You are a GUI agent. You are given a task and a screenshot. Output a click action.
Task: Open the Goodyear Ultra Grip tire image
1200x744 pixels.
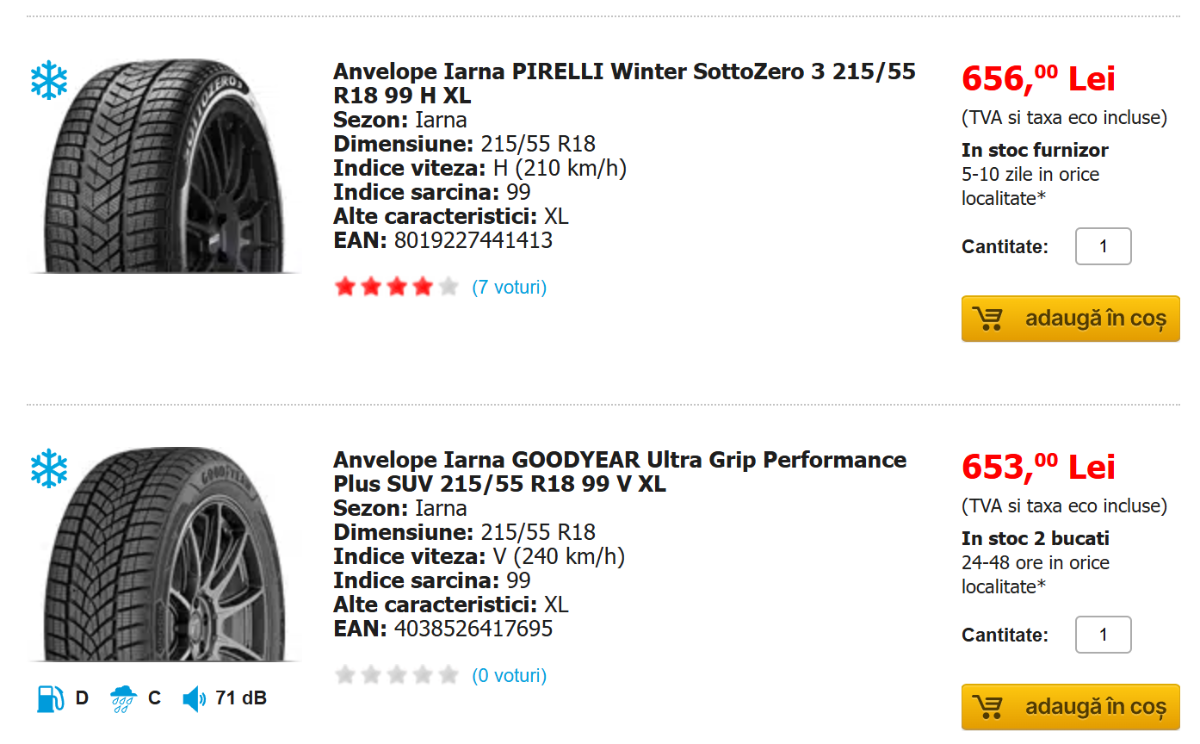point(165,554)
